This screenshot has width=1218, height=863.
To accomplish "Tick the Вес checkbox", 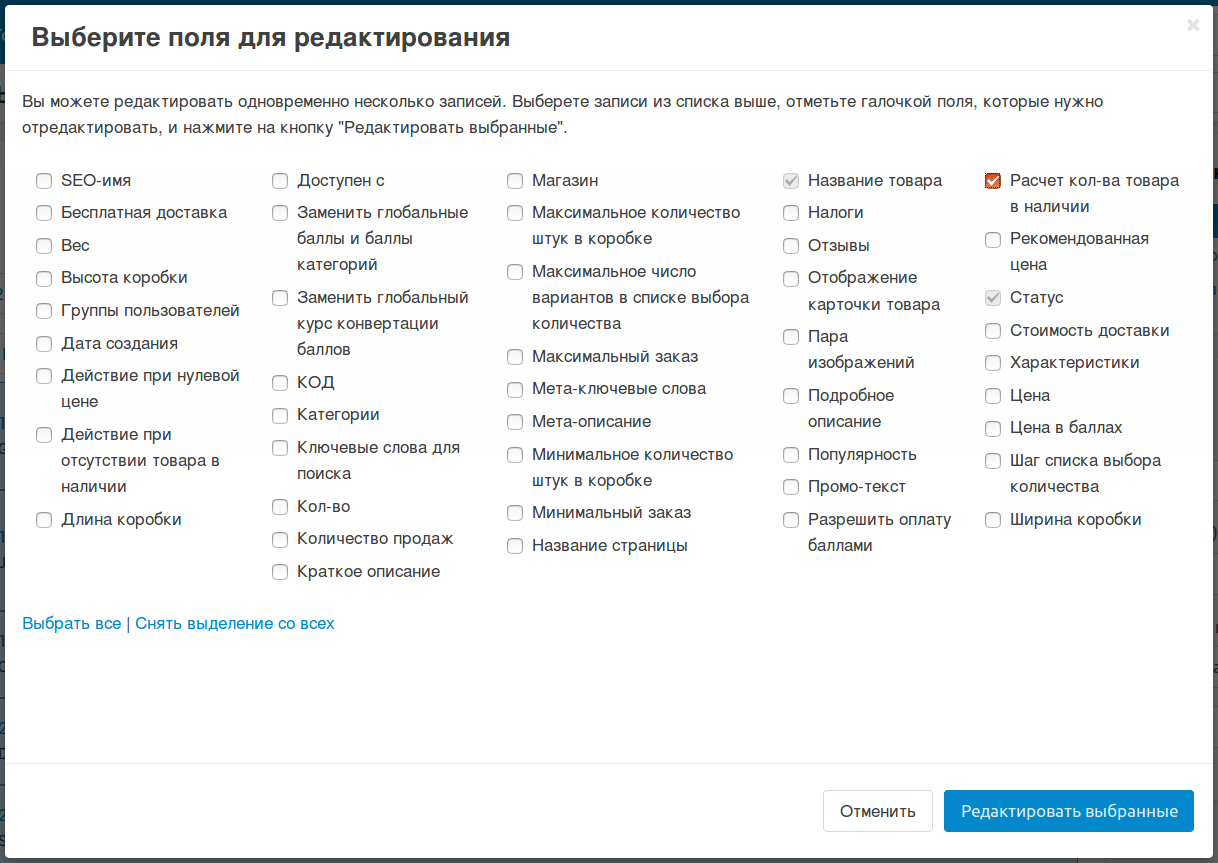I will pos(44,246).
